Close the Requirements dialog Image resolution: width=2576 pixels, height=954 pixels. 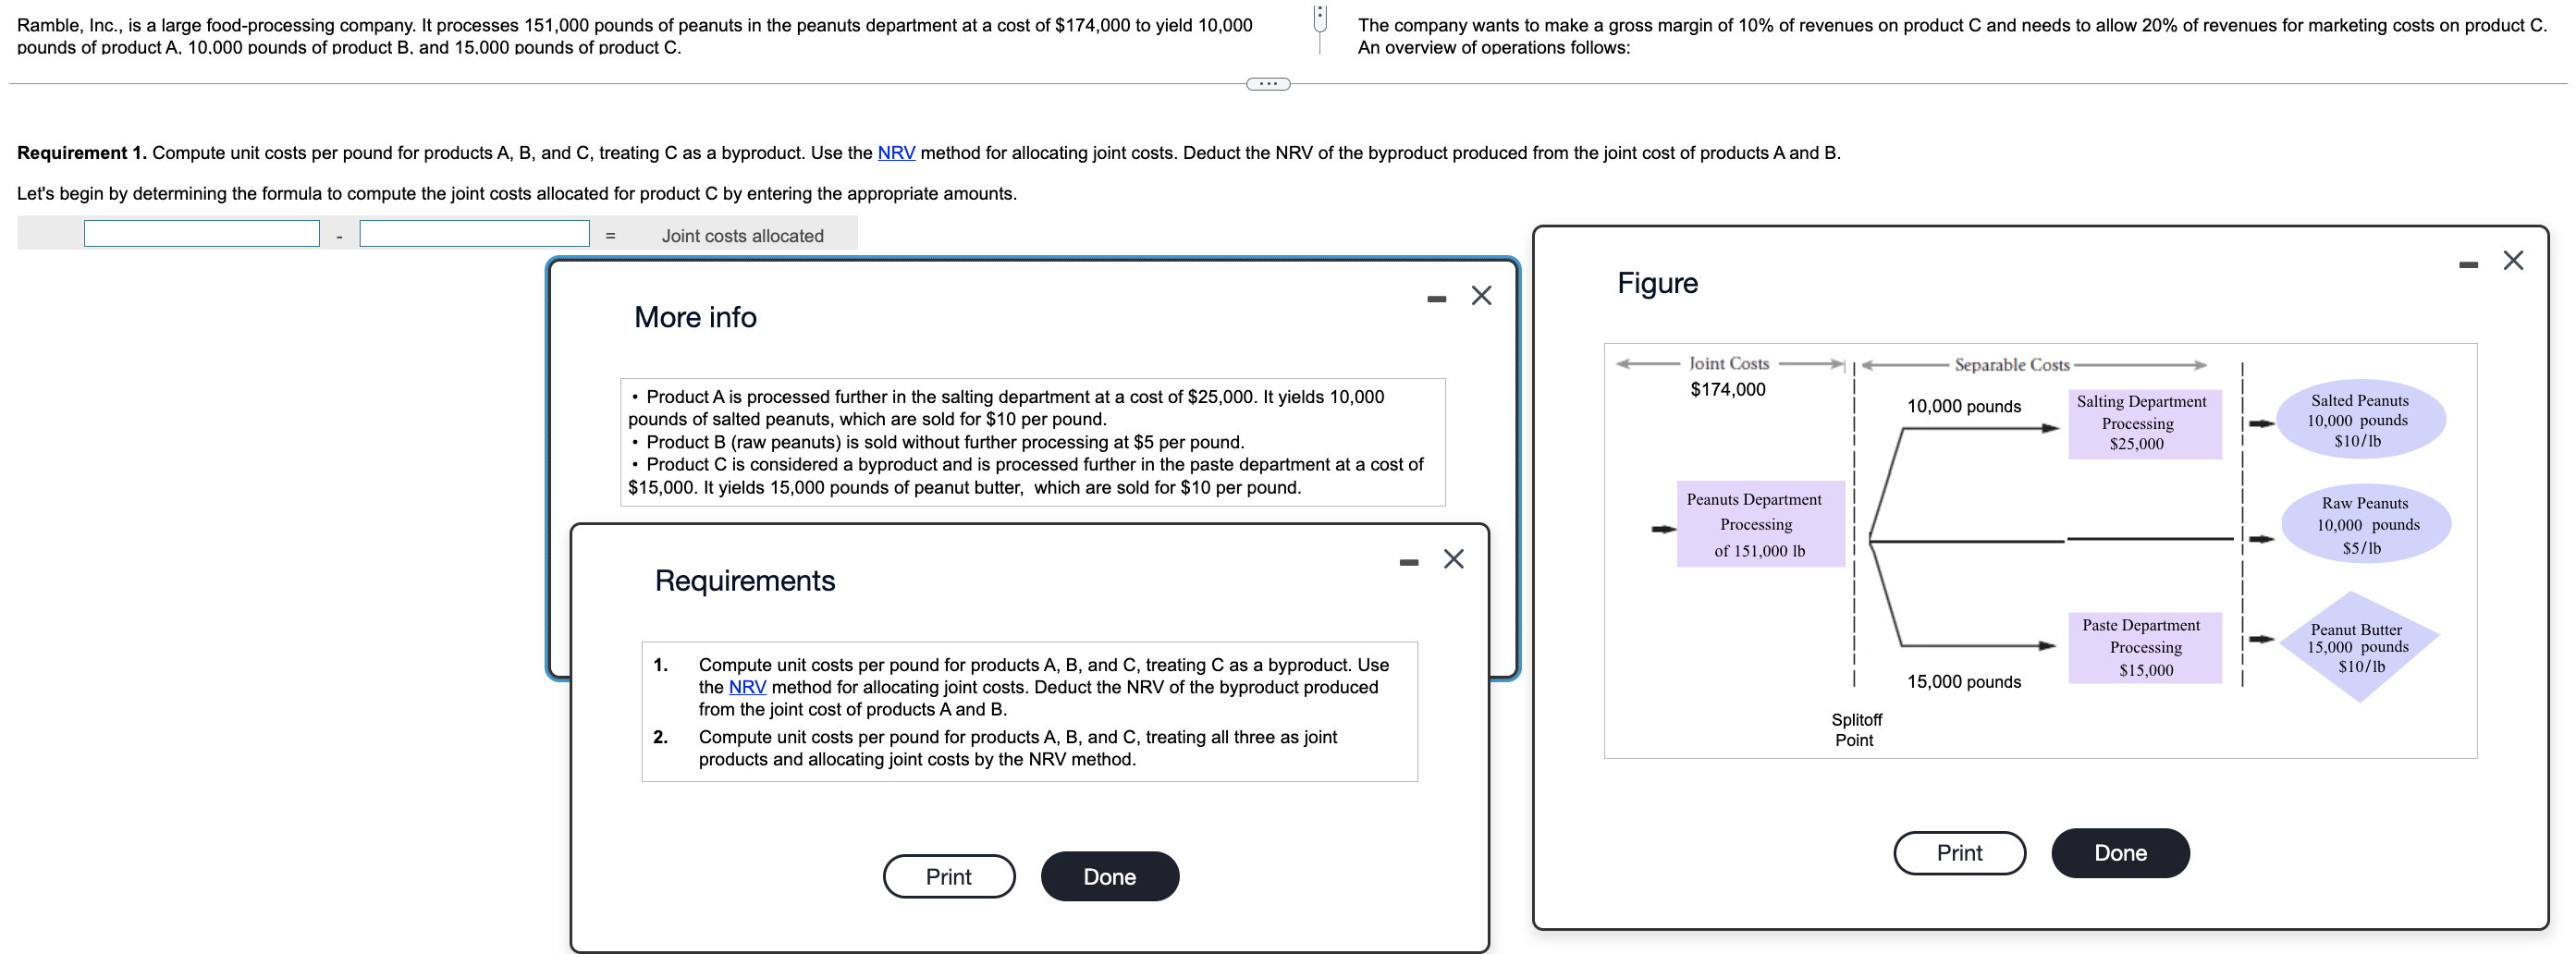(x=1454, y=559)
